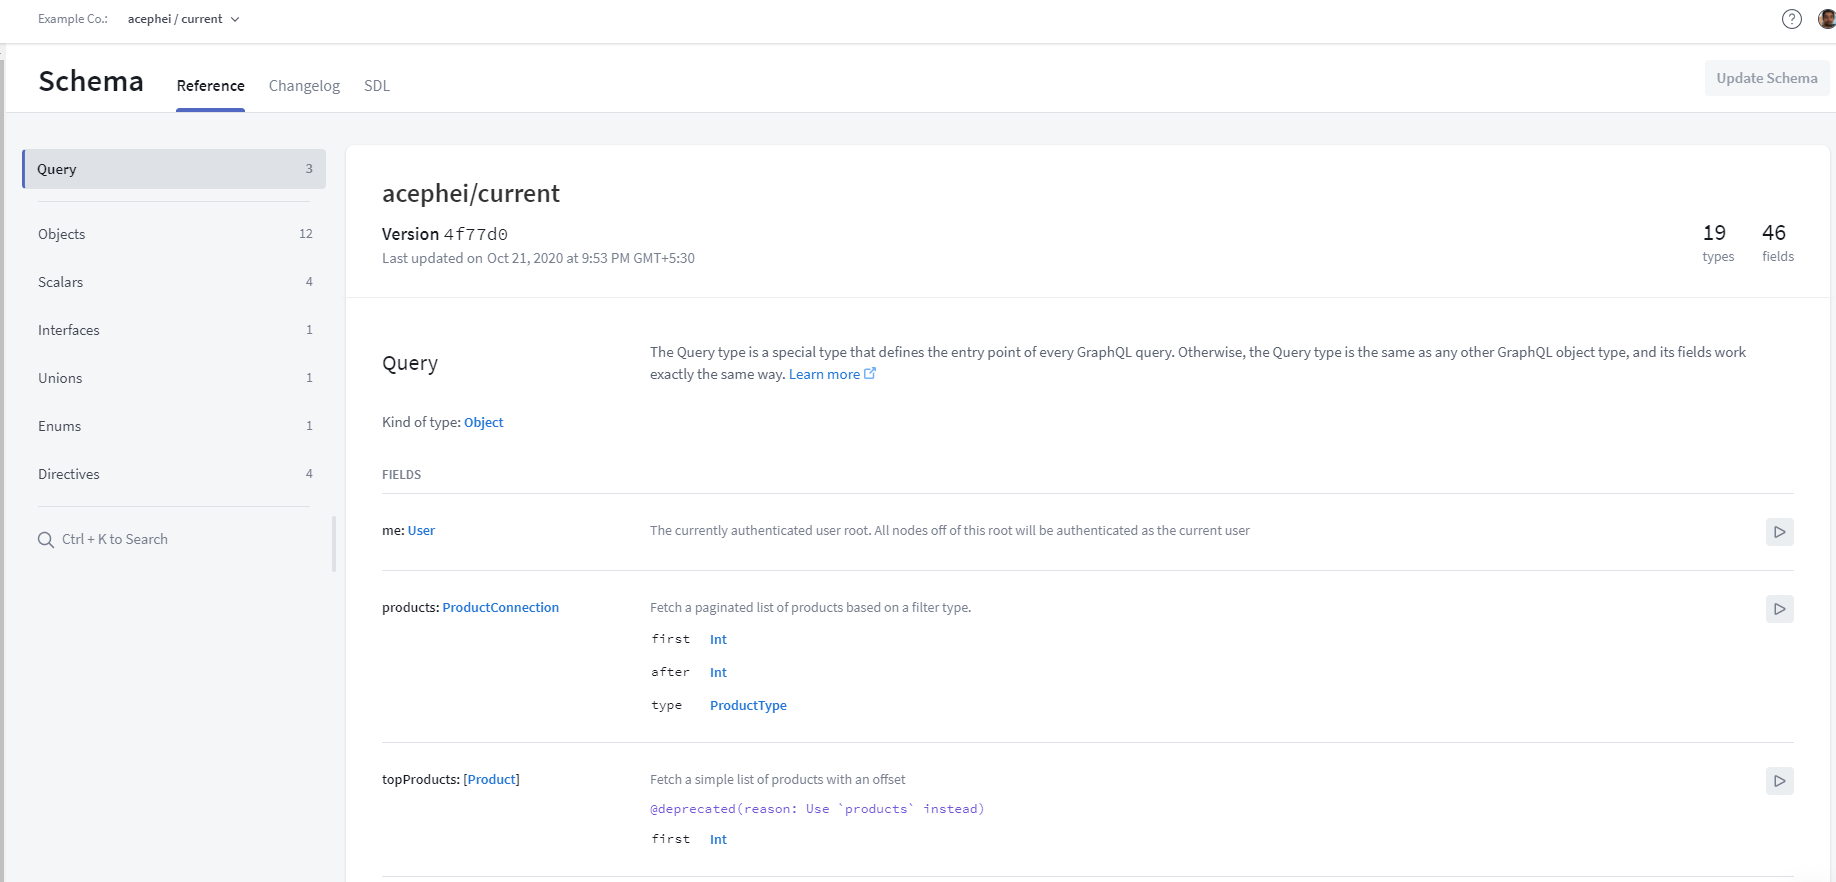Viewport: 1836px width, 882px height.
Task: Click play icon for products field
Action: (x=1779, y=609)
